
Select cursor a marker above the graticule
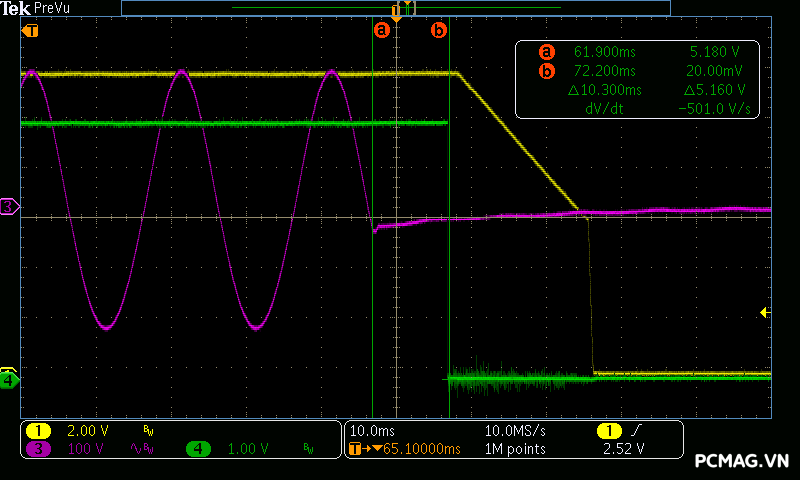pos(380,30)
